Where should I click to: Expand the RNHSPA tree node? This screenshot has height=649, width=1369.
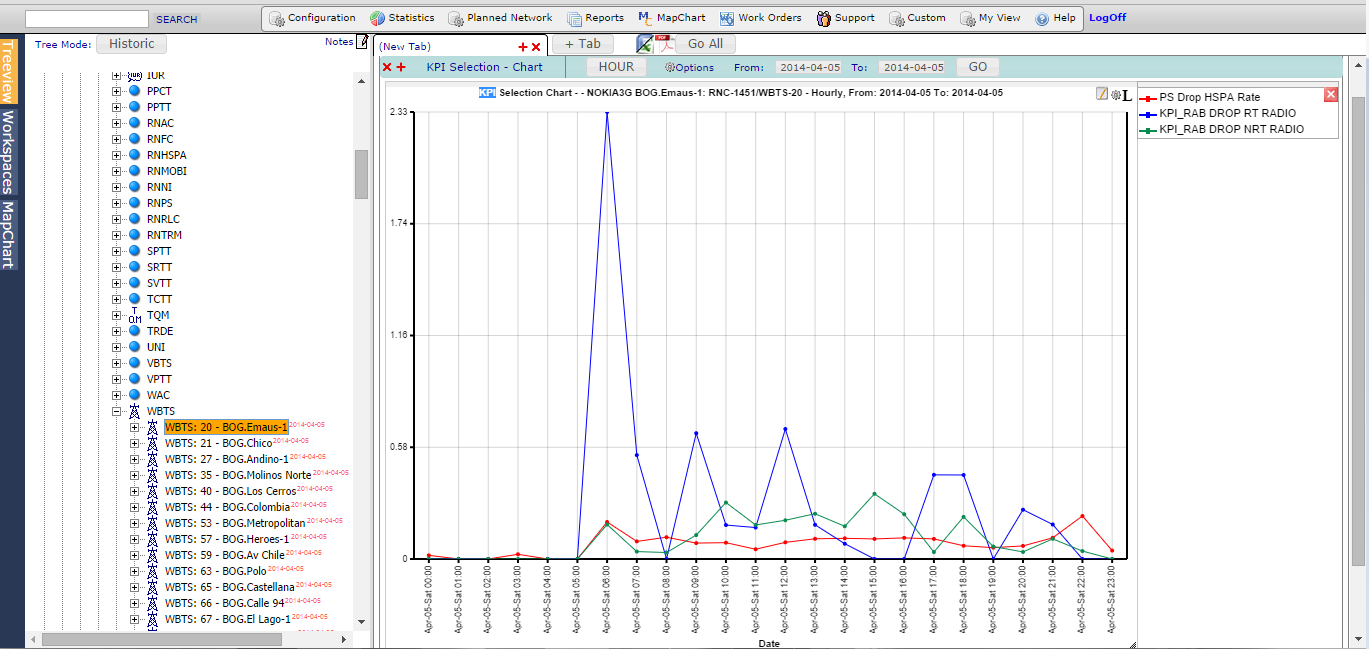117,155
